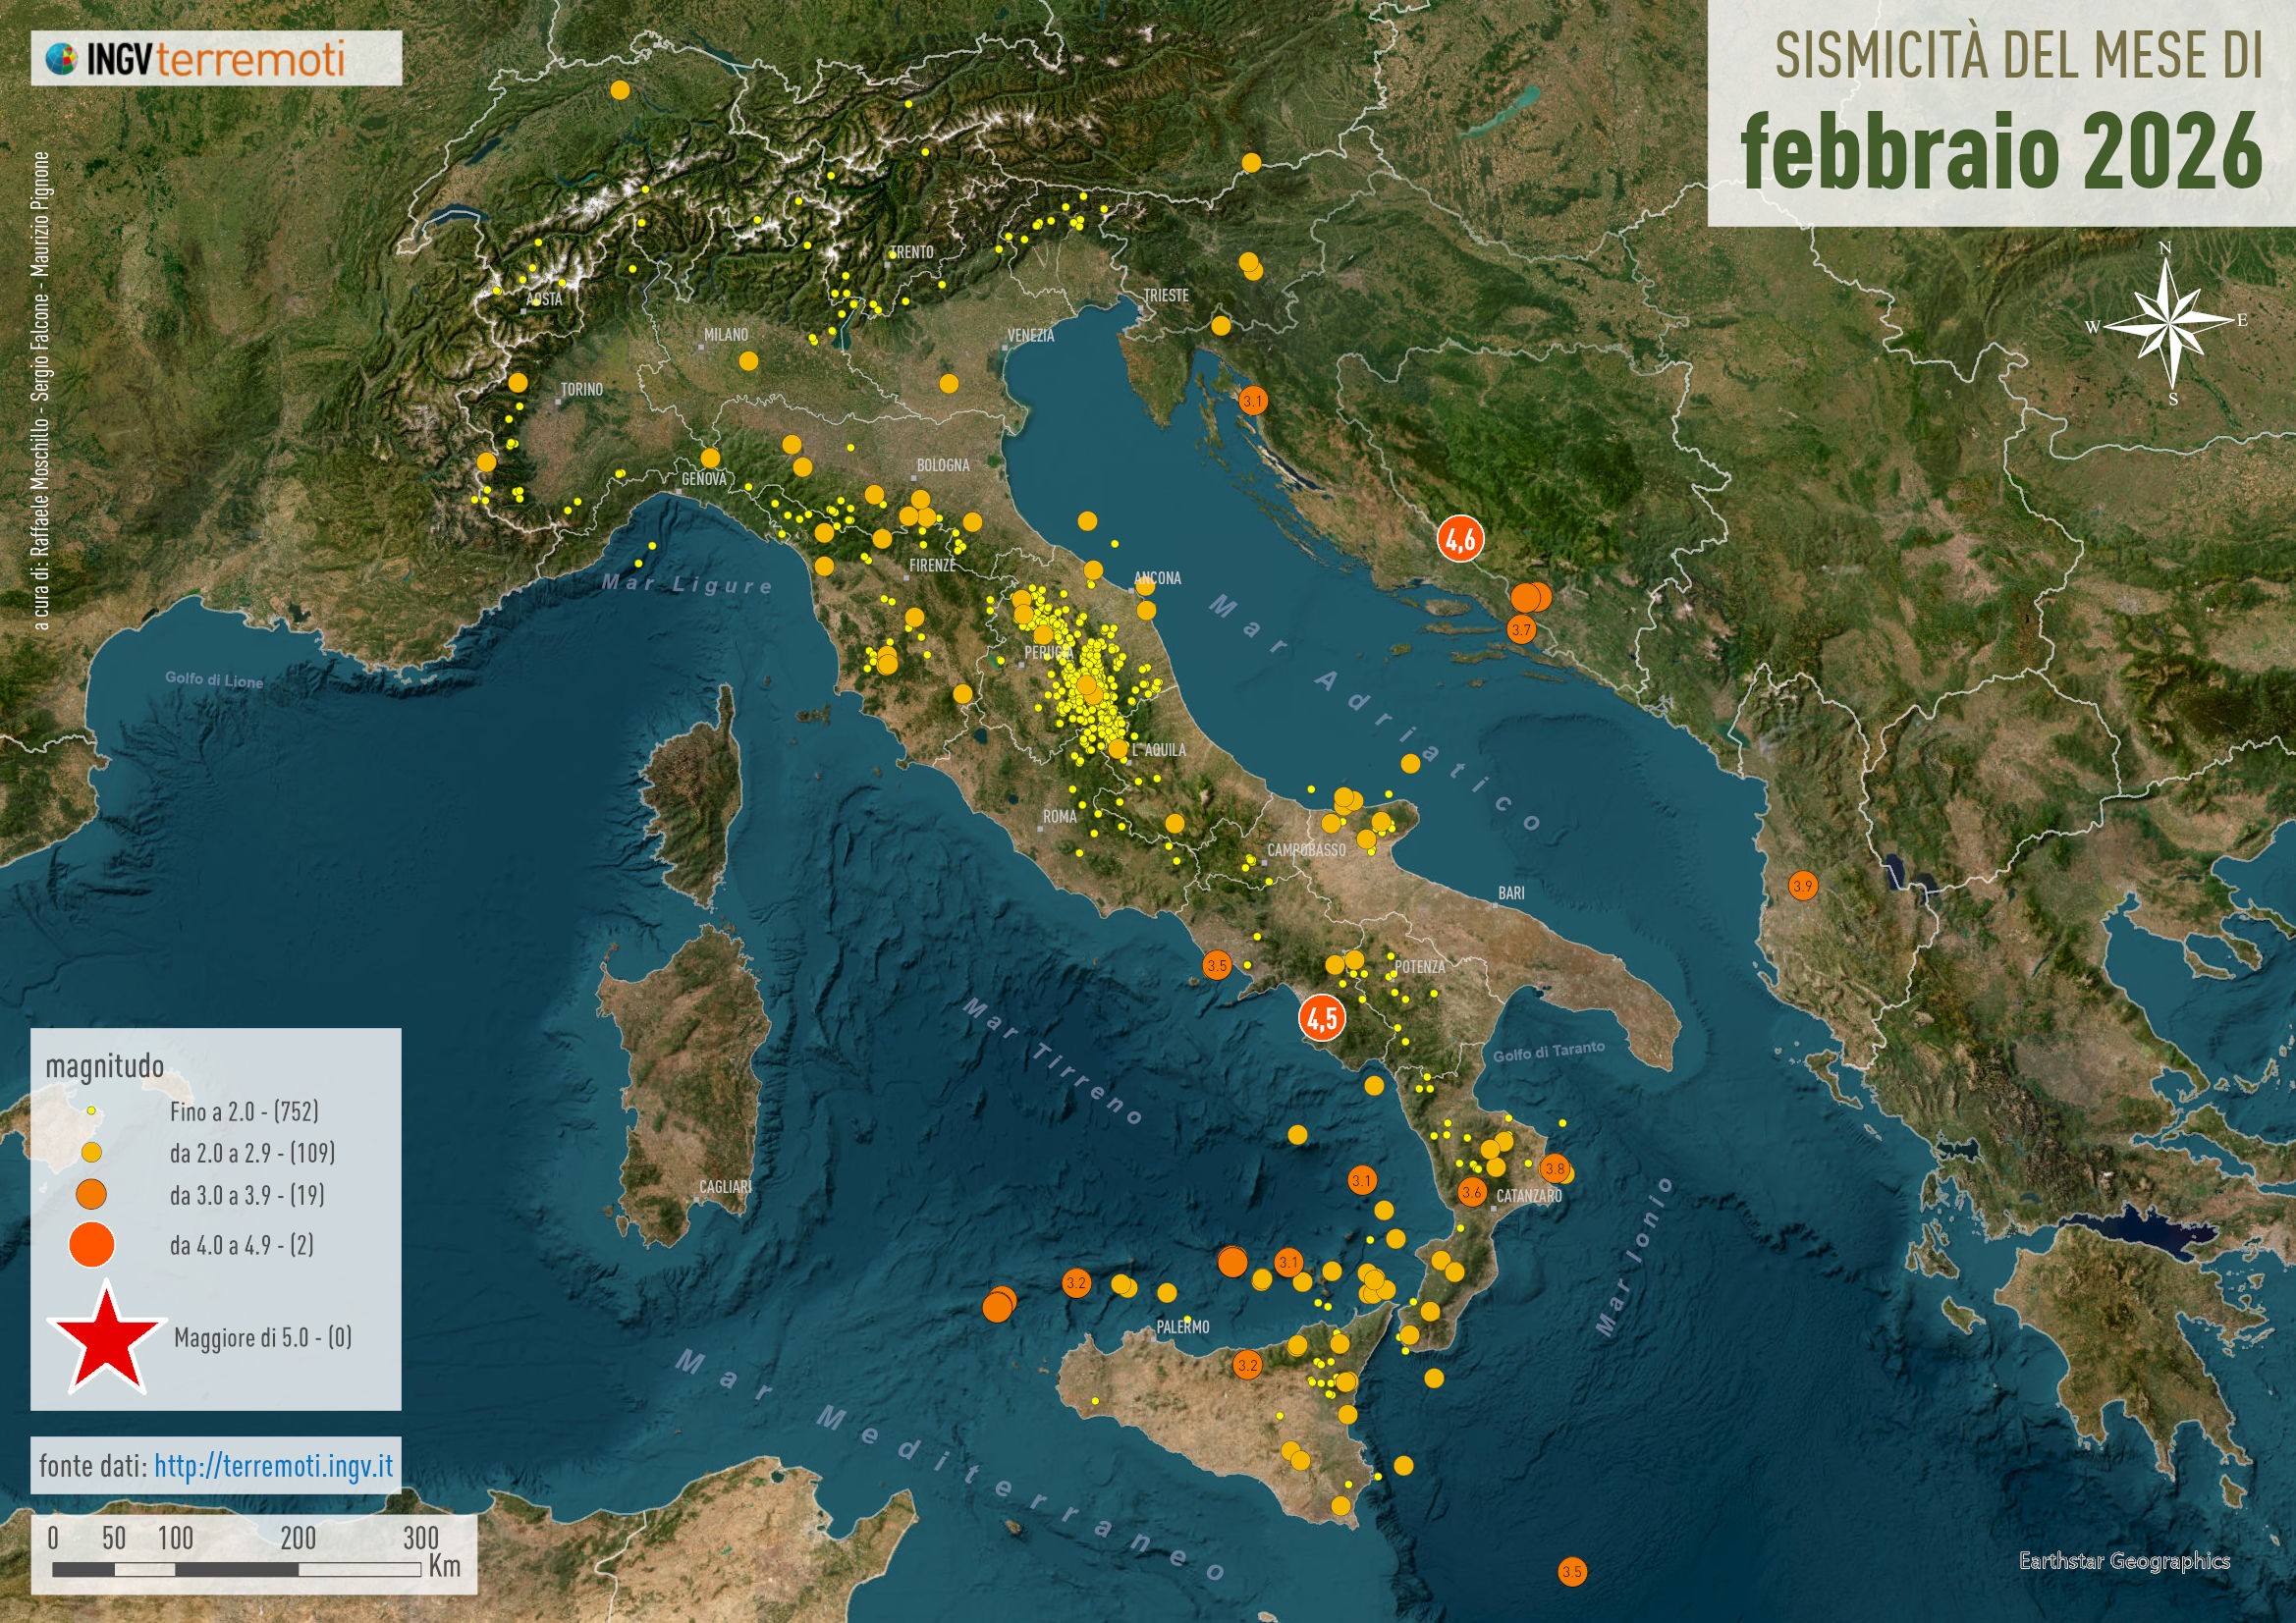This screenshot has width=2296, height=1623.
Task: Click the febbraio 2026 title
Action: click(x=2000, y=152)
